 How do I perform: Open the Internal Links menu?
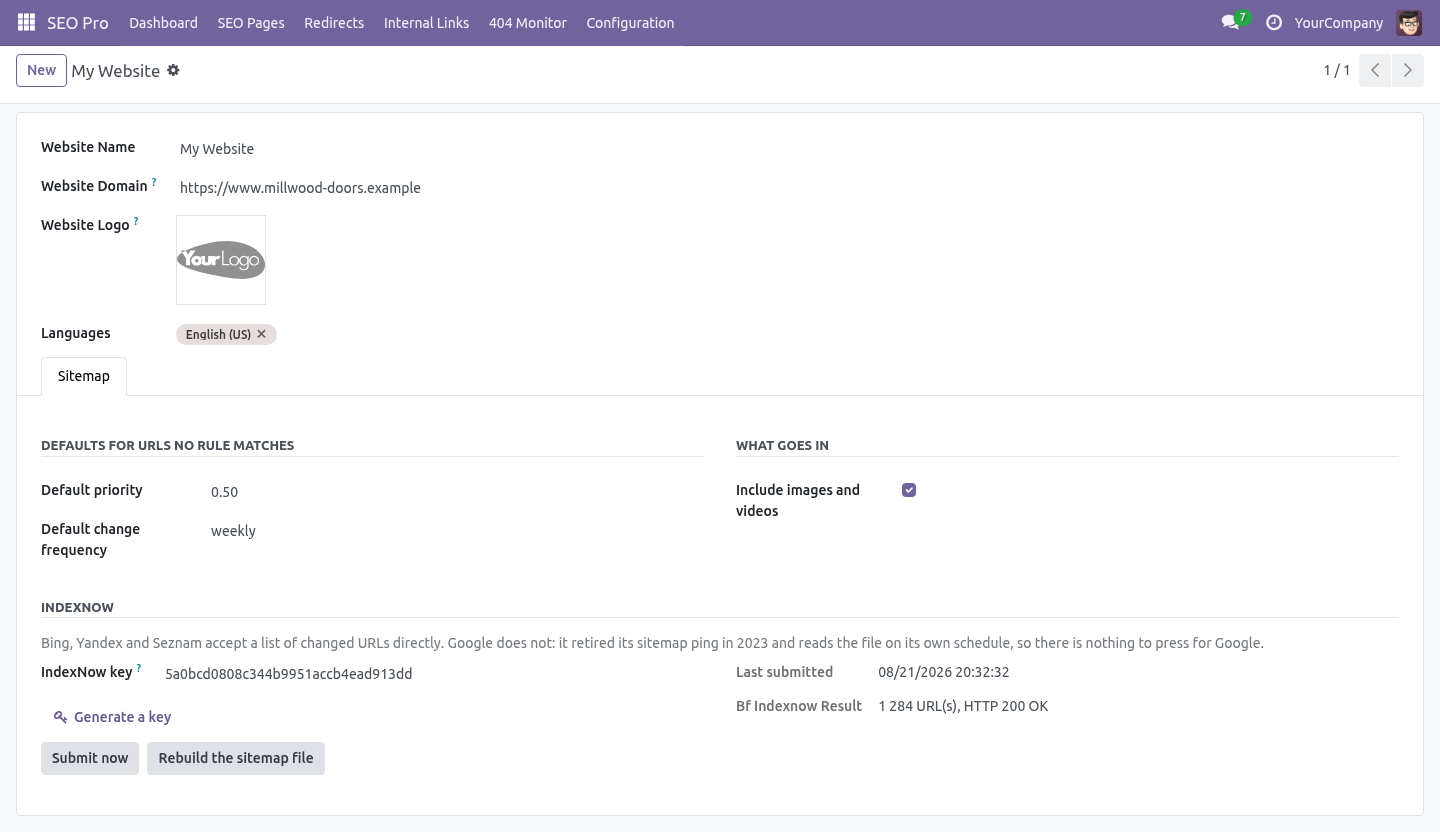pos(426,22)
